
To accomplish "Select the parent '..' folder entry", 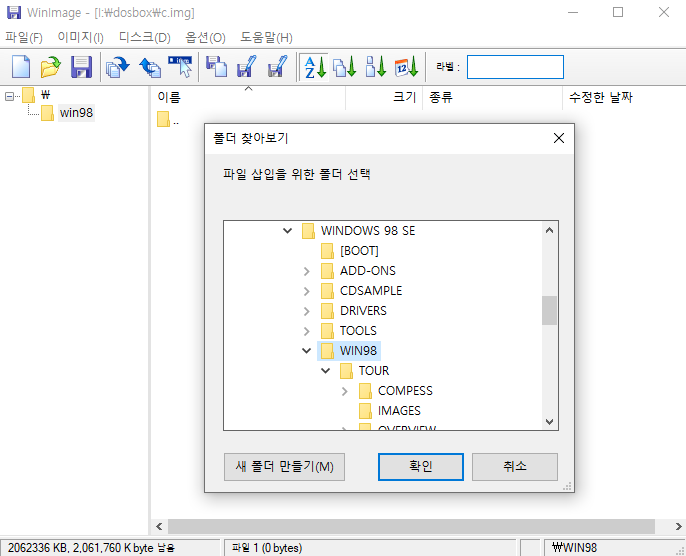I will 168,120.
